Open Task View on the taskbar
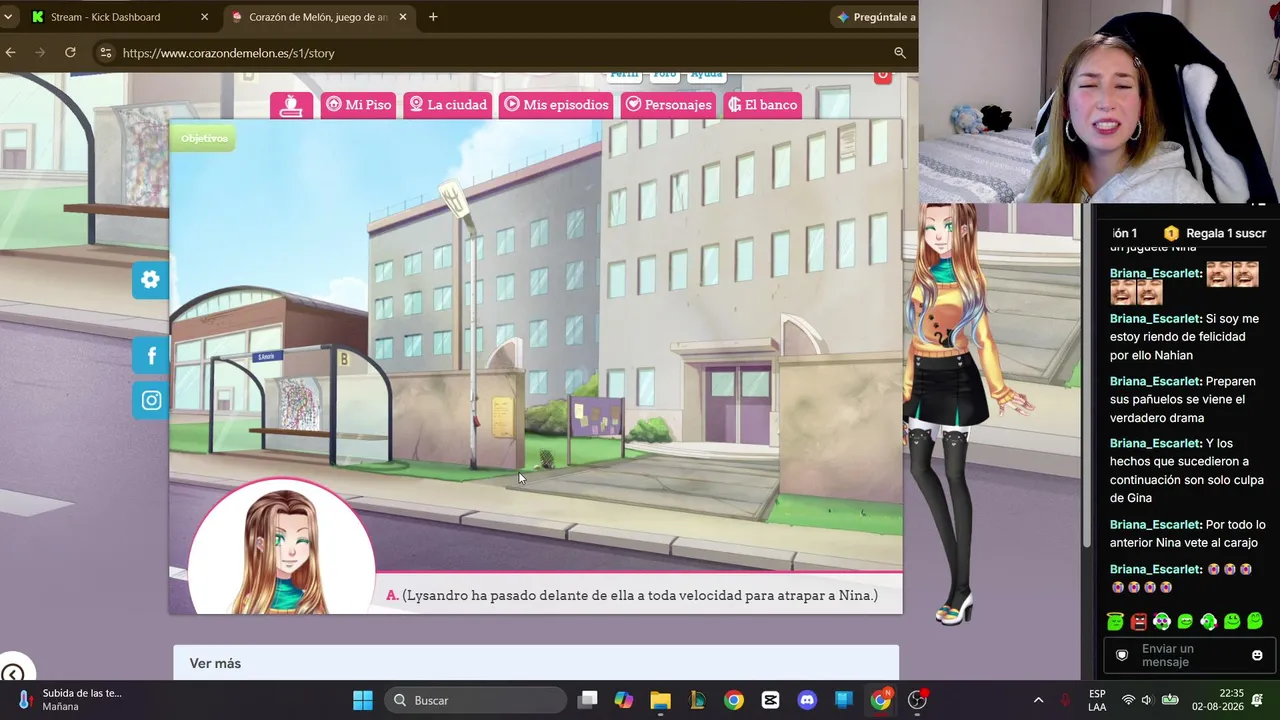Viewport: 1280px width, 720px height. pyautogui.click(x=587, y=700)
